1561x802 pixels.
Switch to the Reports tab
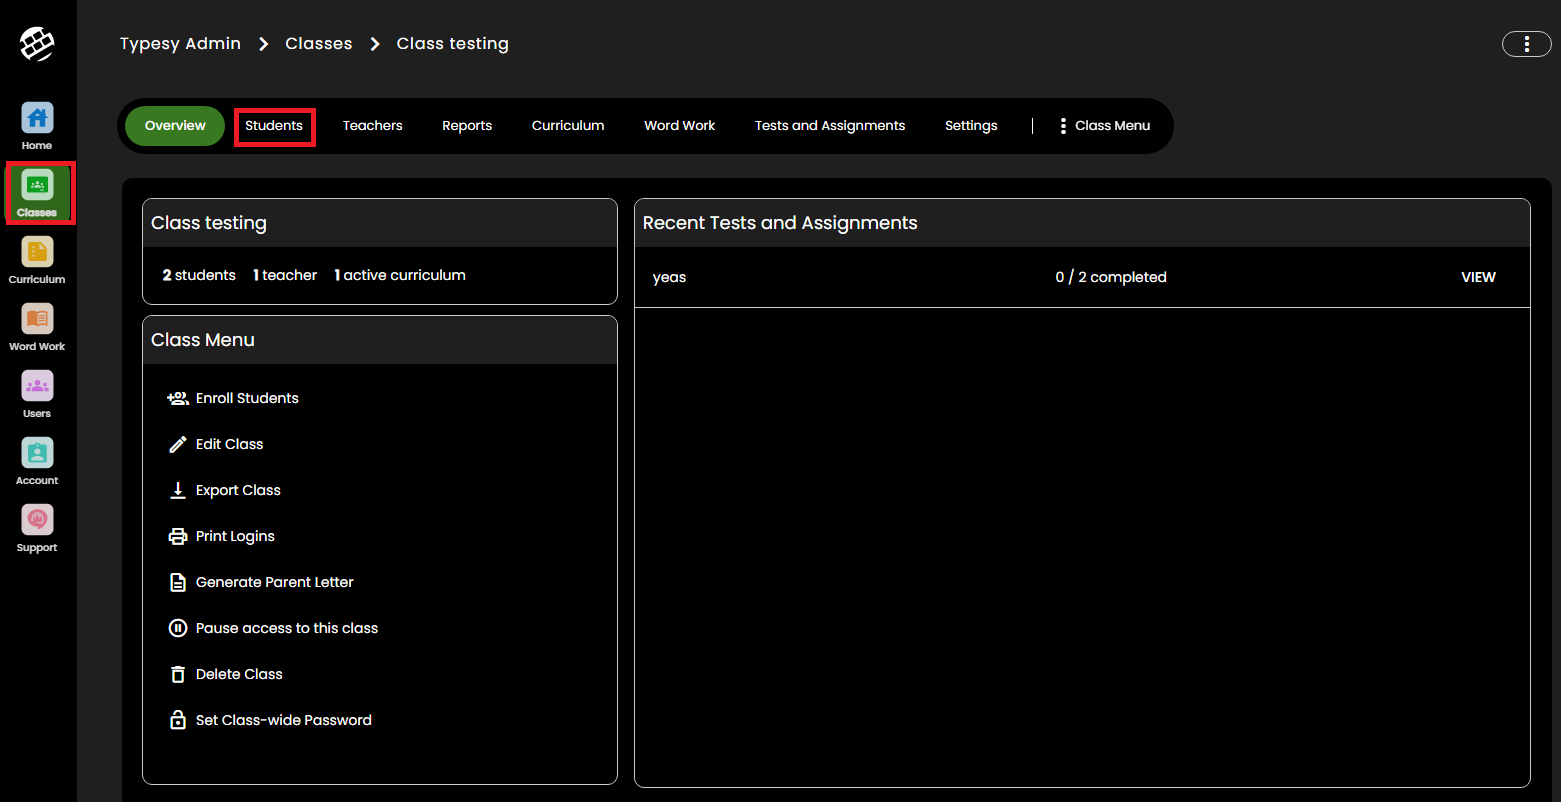pos(467,126)
